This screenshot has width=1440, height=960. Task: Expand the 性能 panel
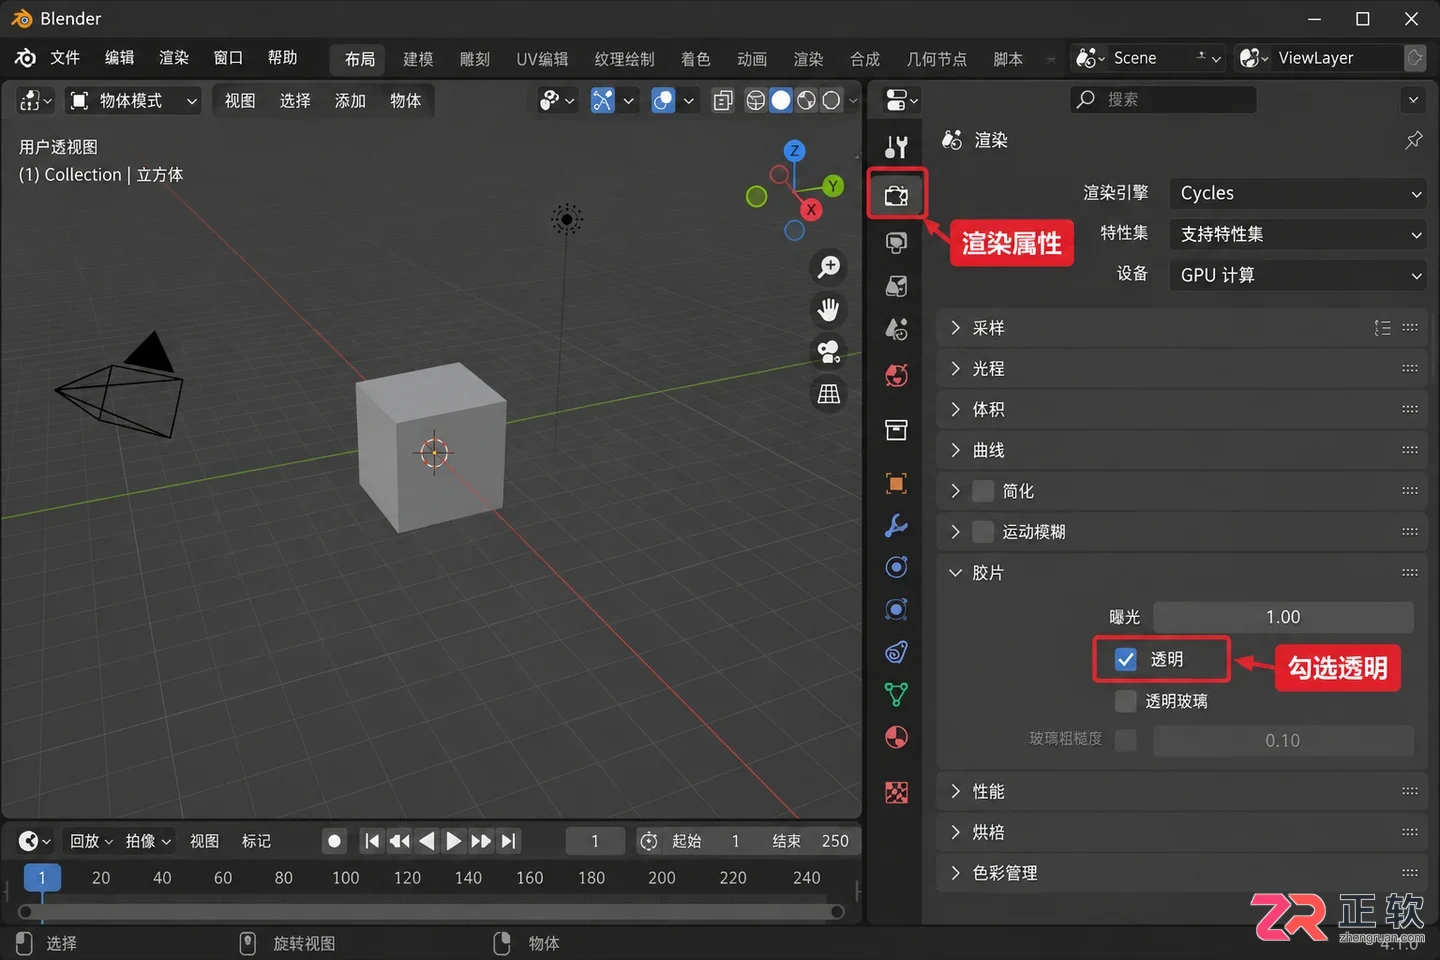point(1180,791)
